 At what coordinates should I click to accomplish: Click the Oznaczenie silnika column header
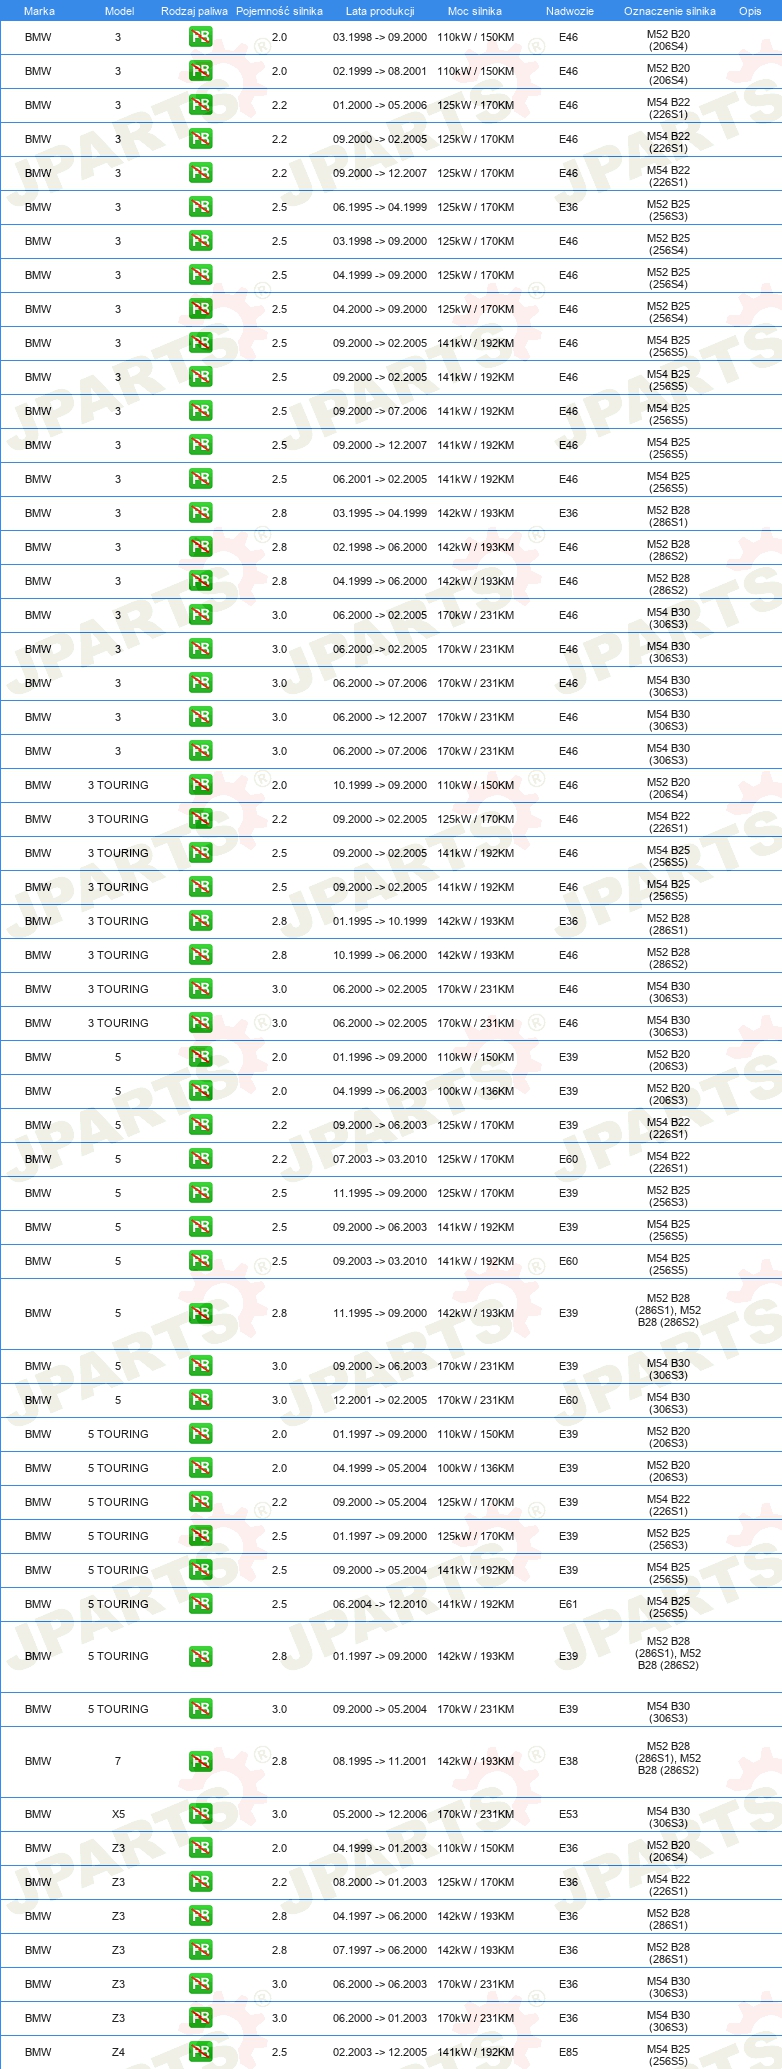[670, 11]
